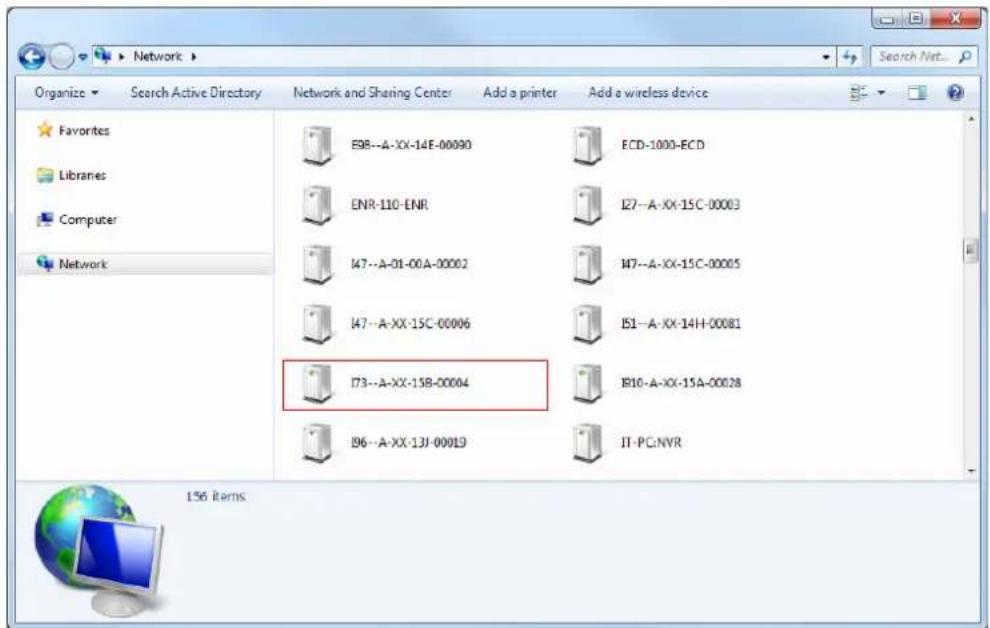Click the I47--A-XX-15C-00005 name label
Viewport: 990px width, 628px height.
tap(680, 264)
